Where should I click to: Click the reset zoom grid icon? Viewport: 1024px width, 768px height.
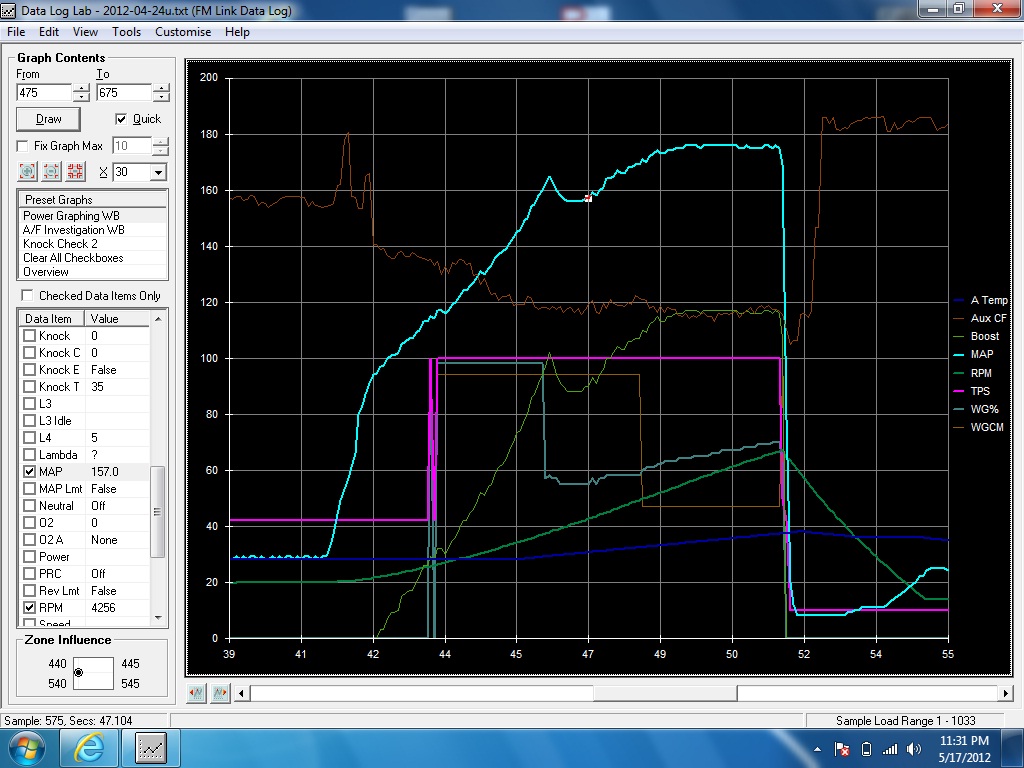coord(75,172)
